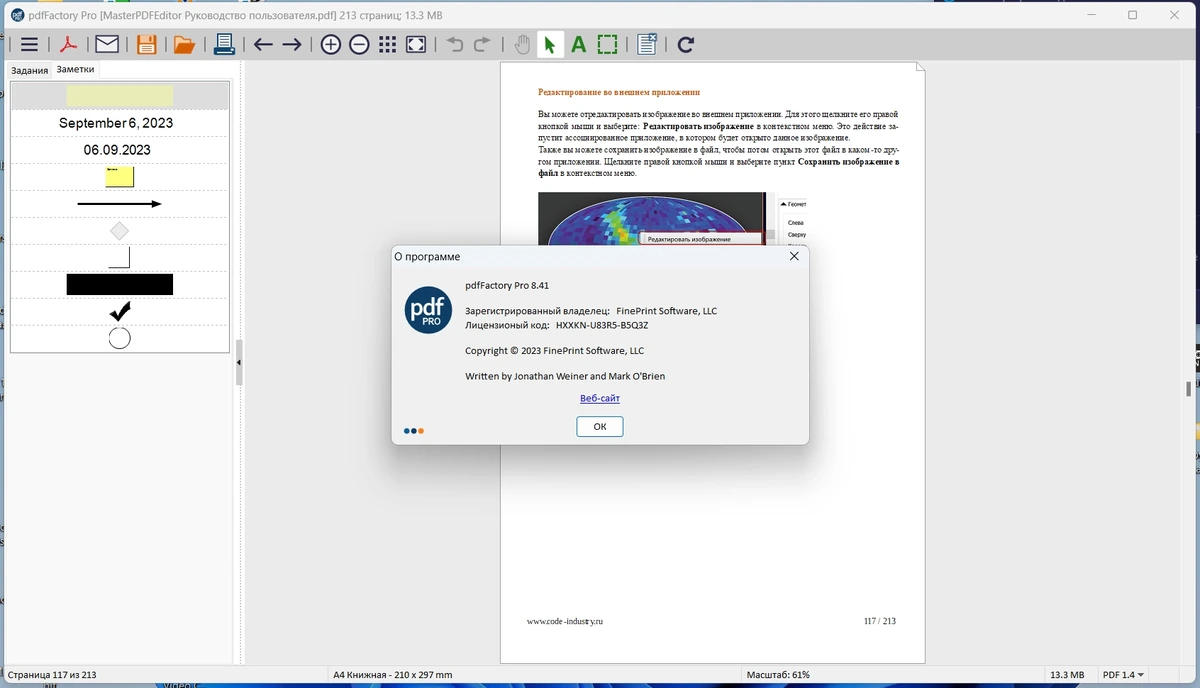Click the www.code-industry.ru footer text
The height and width of the screenshot is (688, 1200).
pos(565,621)
